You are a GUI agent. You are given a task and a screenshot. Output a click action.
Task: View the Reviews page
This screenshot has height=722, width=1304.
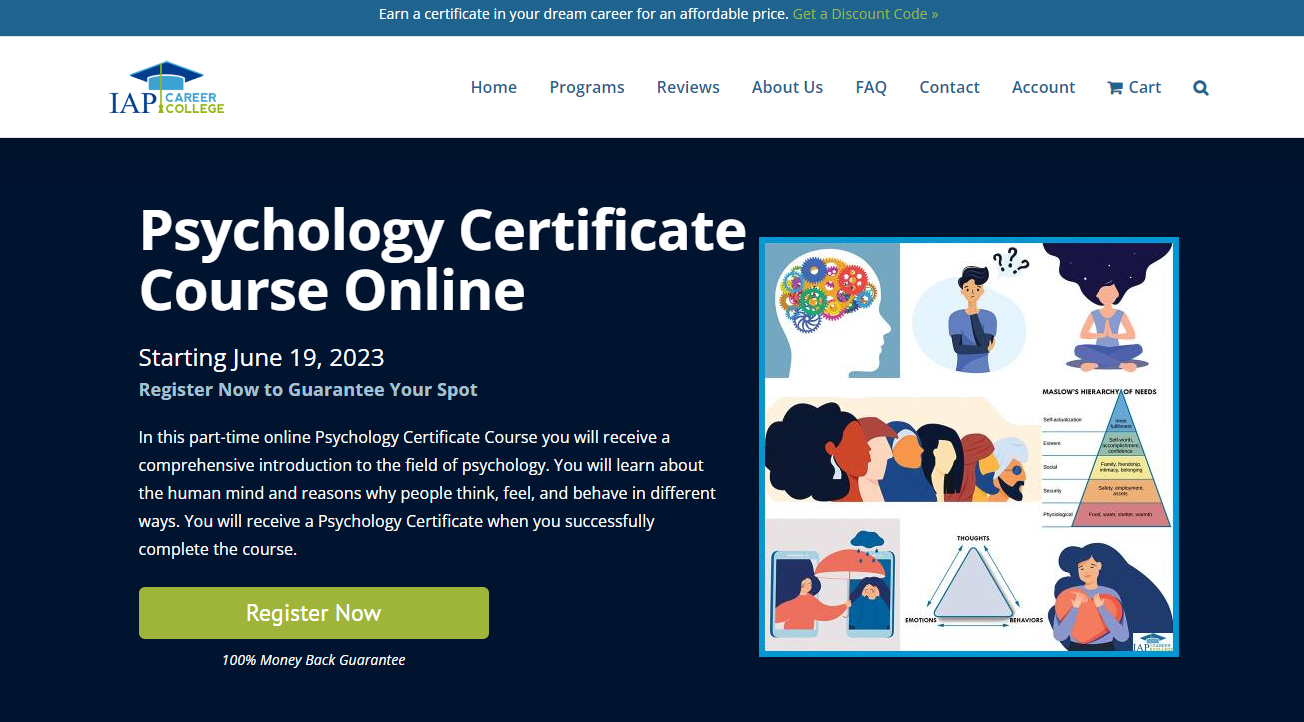pos(688,87)
